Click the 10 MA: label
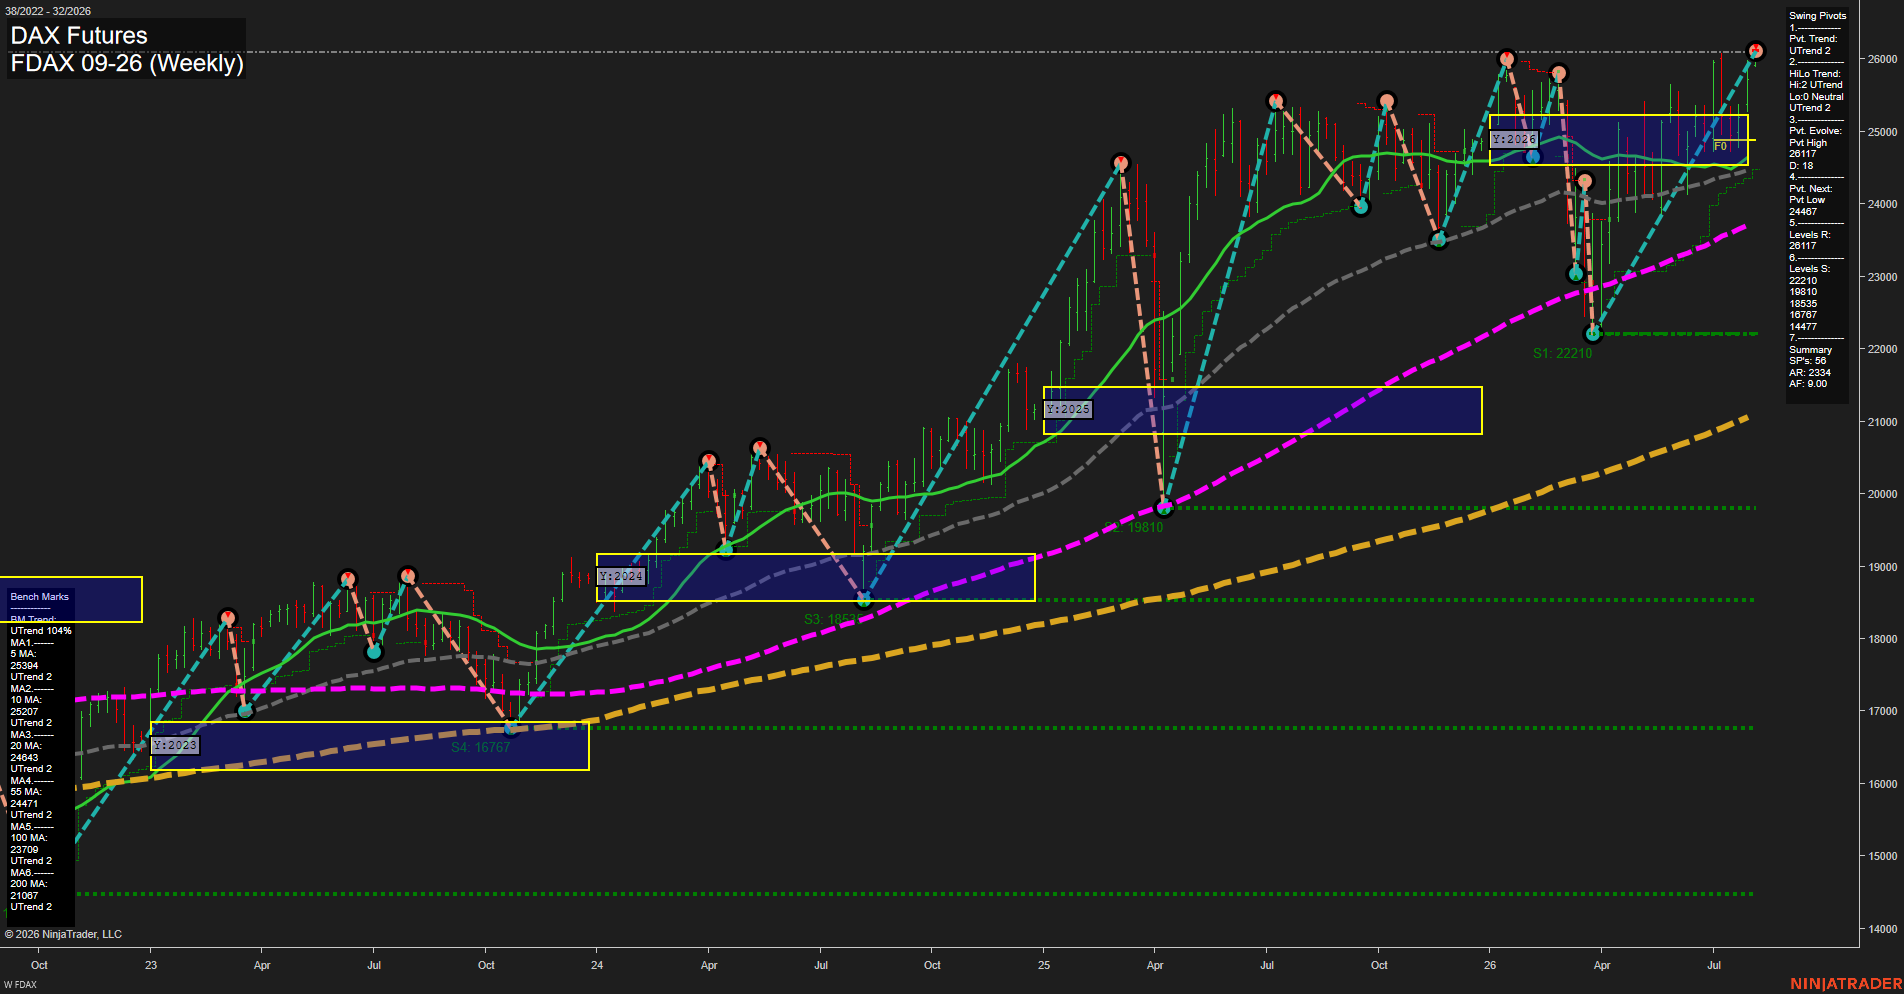1904x994 pixels. [x=26, y=700]
